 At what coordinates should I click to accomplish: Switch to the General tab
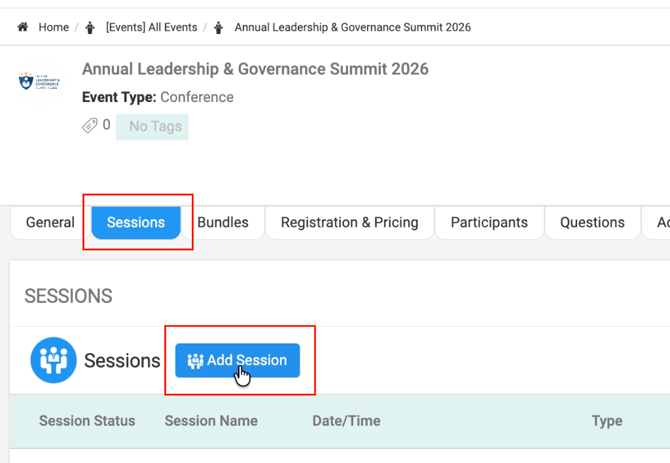[x=50, y=223]
